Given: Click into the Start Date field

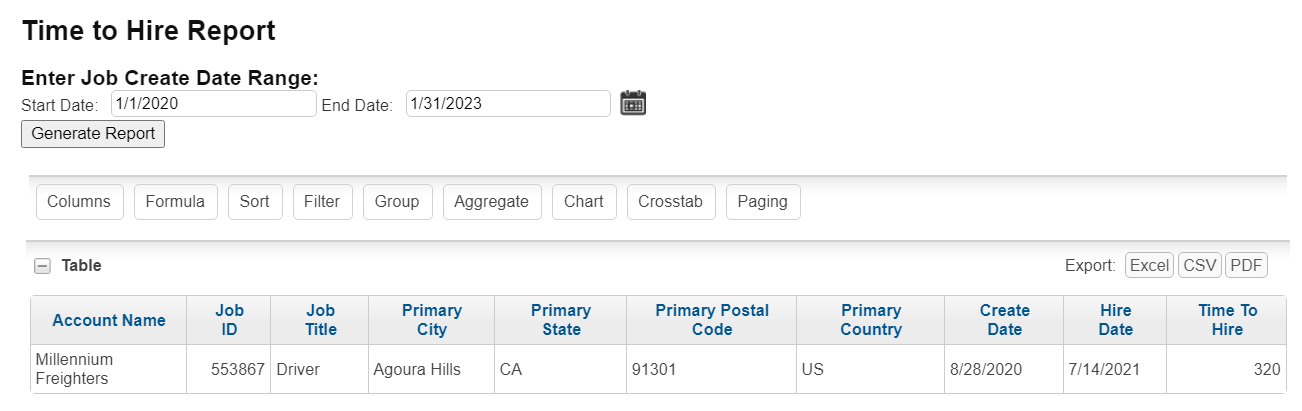Looking at the screenshot, I should point(214,104).
